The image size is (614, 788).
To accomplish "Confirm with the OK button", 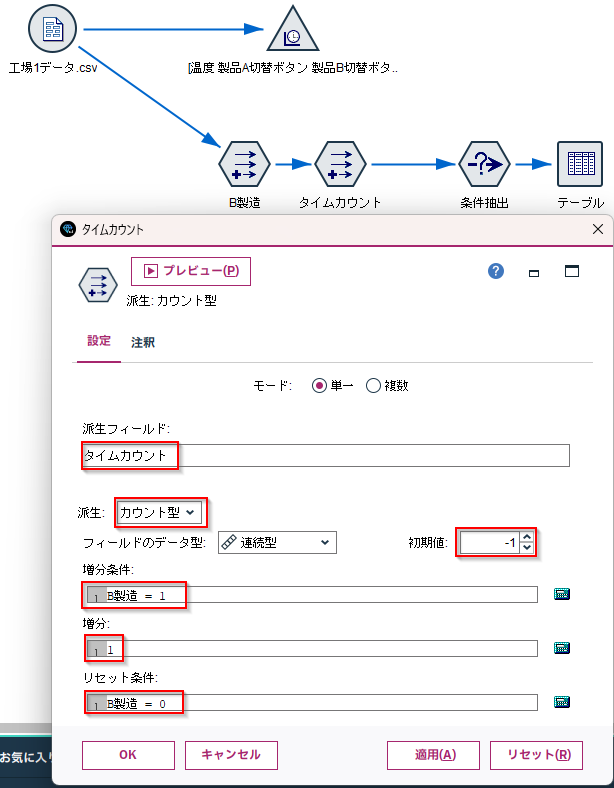I will [x=128, y=755].
